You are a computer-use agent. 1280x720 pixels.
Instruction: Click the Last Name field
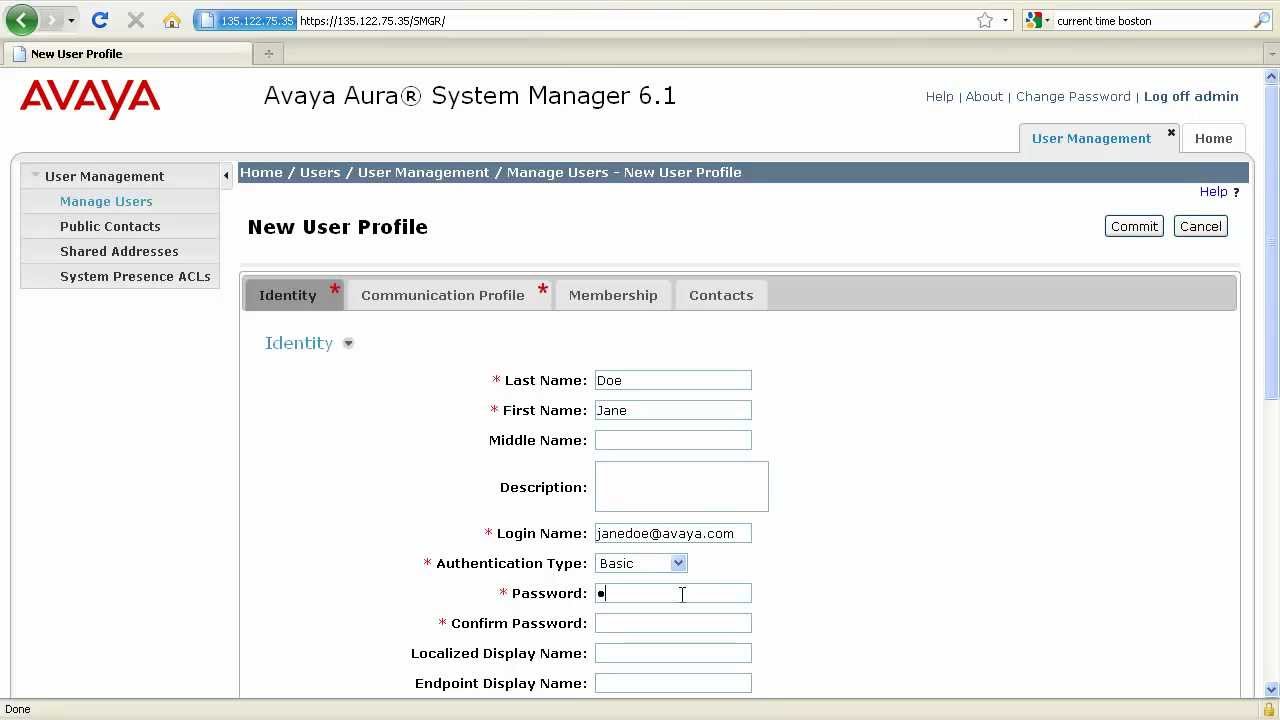pyautogui.click(x=673, y=380)
